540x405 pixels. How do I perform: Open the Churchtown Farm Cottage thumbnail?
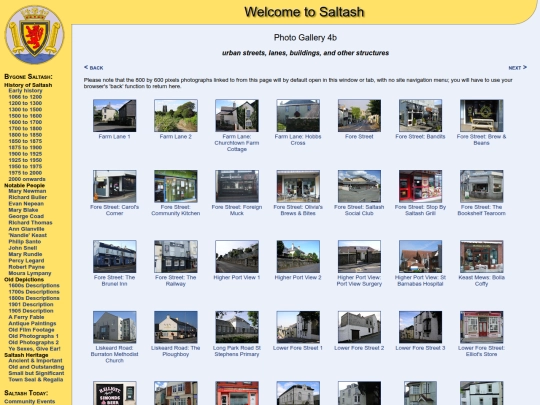pos(237,116)
